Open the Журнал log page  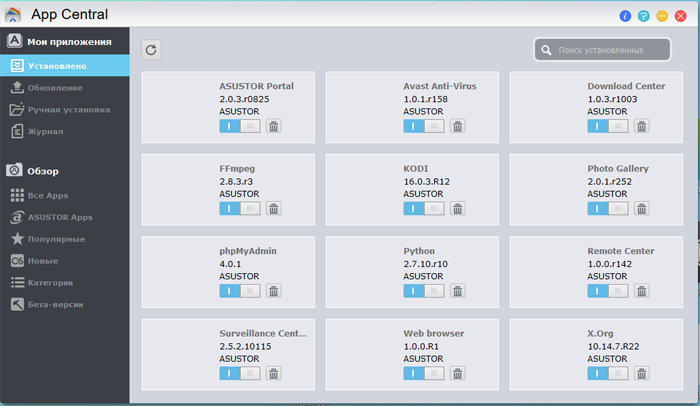45,131
